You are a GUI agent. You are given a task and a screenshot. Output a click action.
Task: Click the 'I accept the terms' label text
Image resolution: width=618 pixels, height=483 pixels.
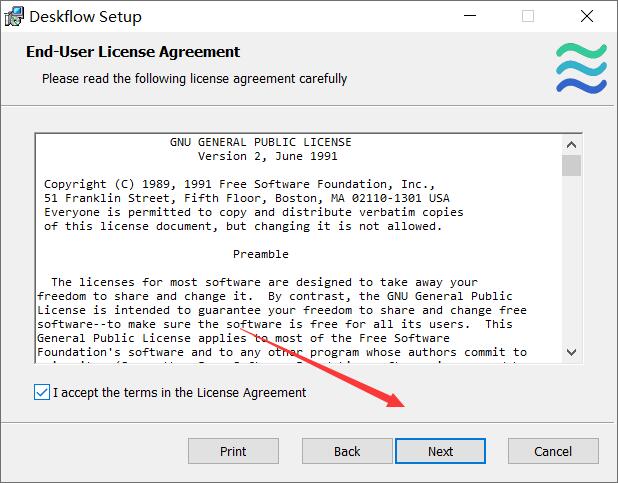coord(179,393)
